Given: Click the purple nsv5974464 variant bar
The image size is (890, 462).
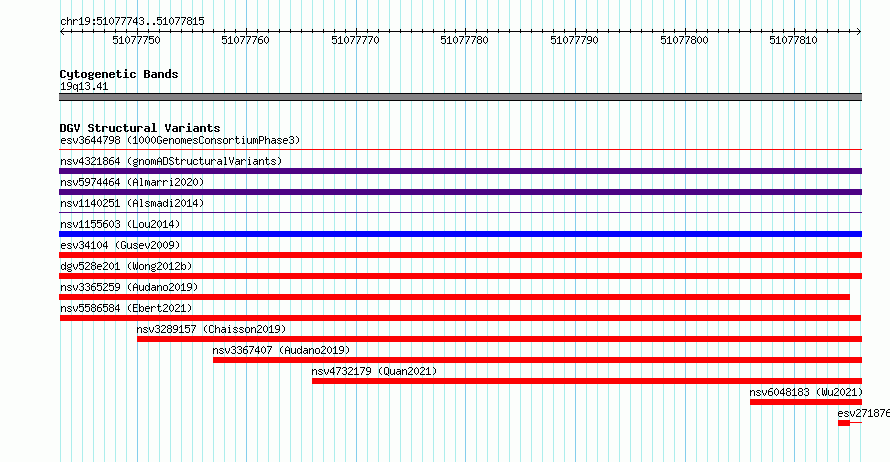Looking at the screenshot, I should point(460,192).
